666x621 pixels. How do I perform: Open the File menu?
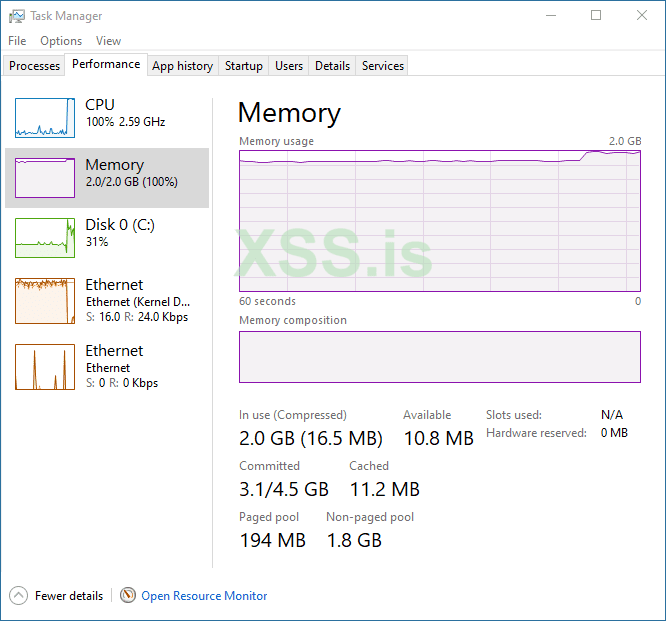click(x=17, y=41)
